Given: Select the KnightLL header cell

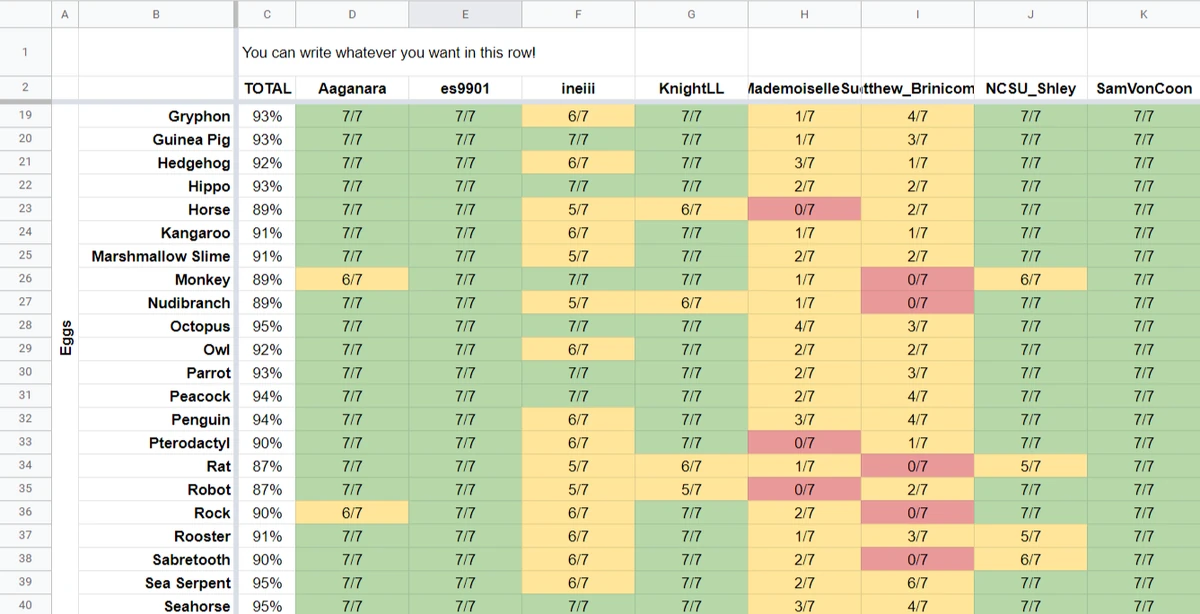Looking at the screenshot, I should 691,88.
